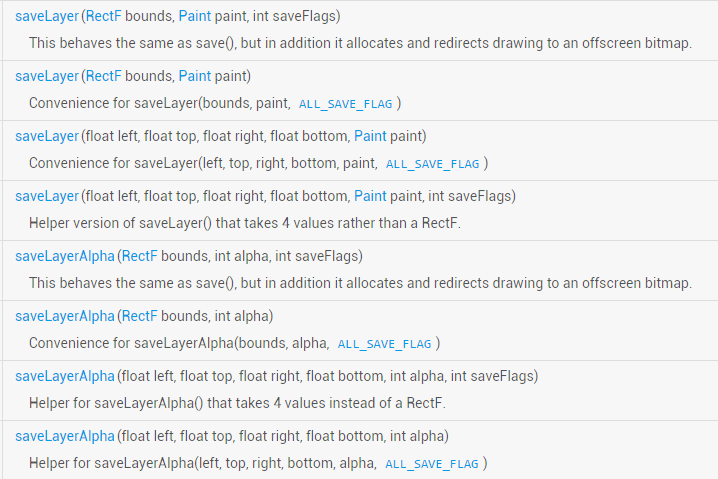
Task: Click RectF in saveLayer(RectF, Paint, int saveFlags) signature
Action: (104, 16)
